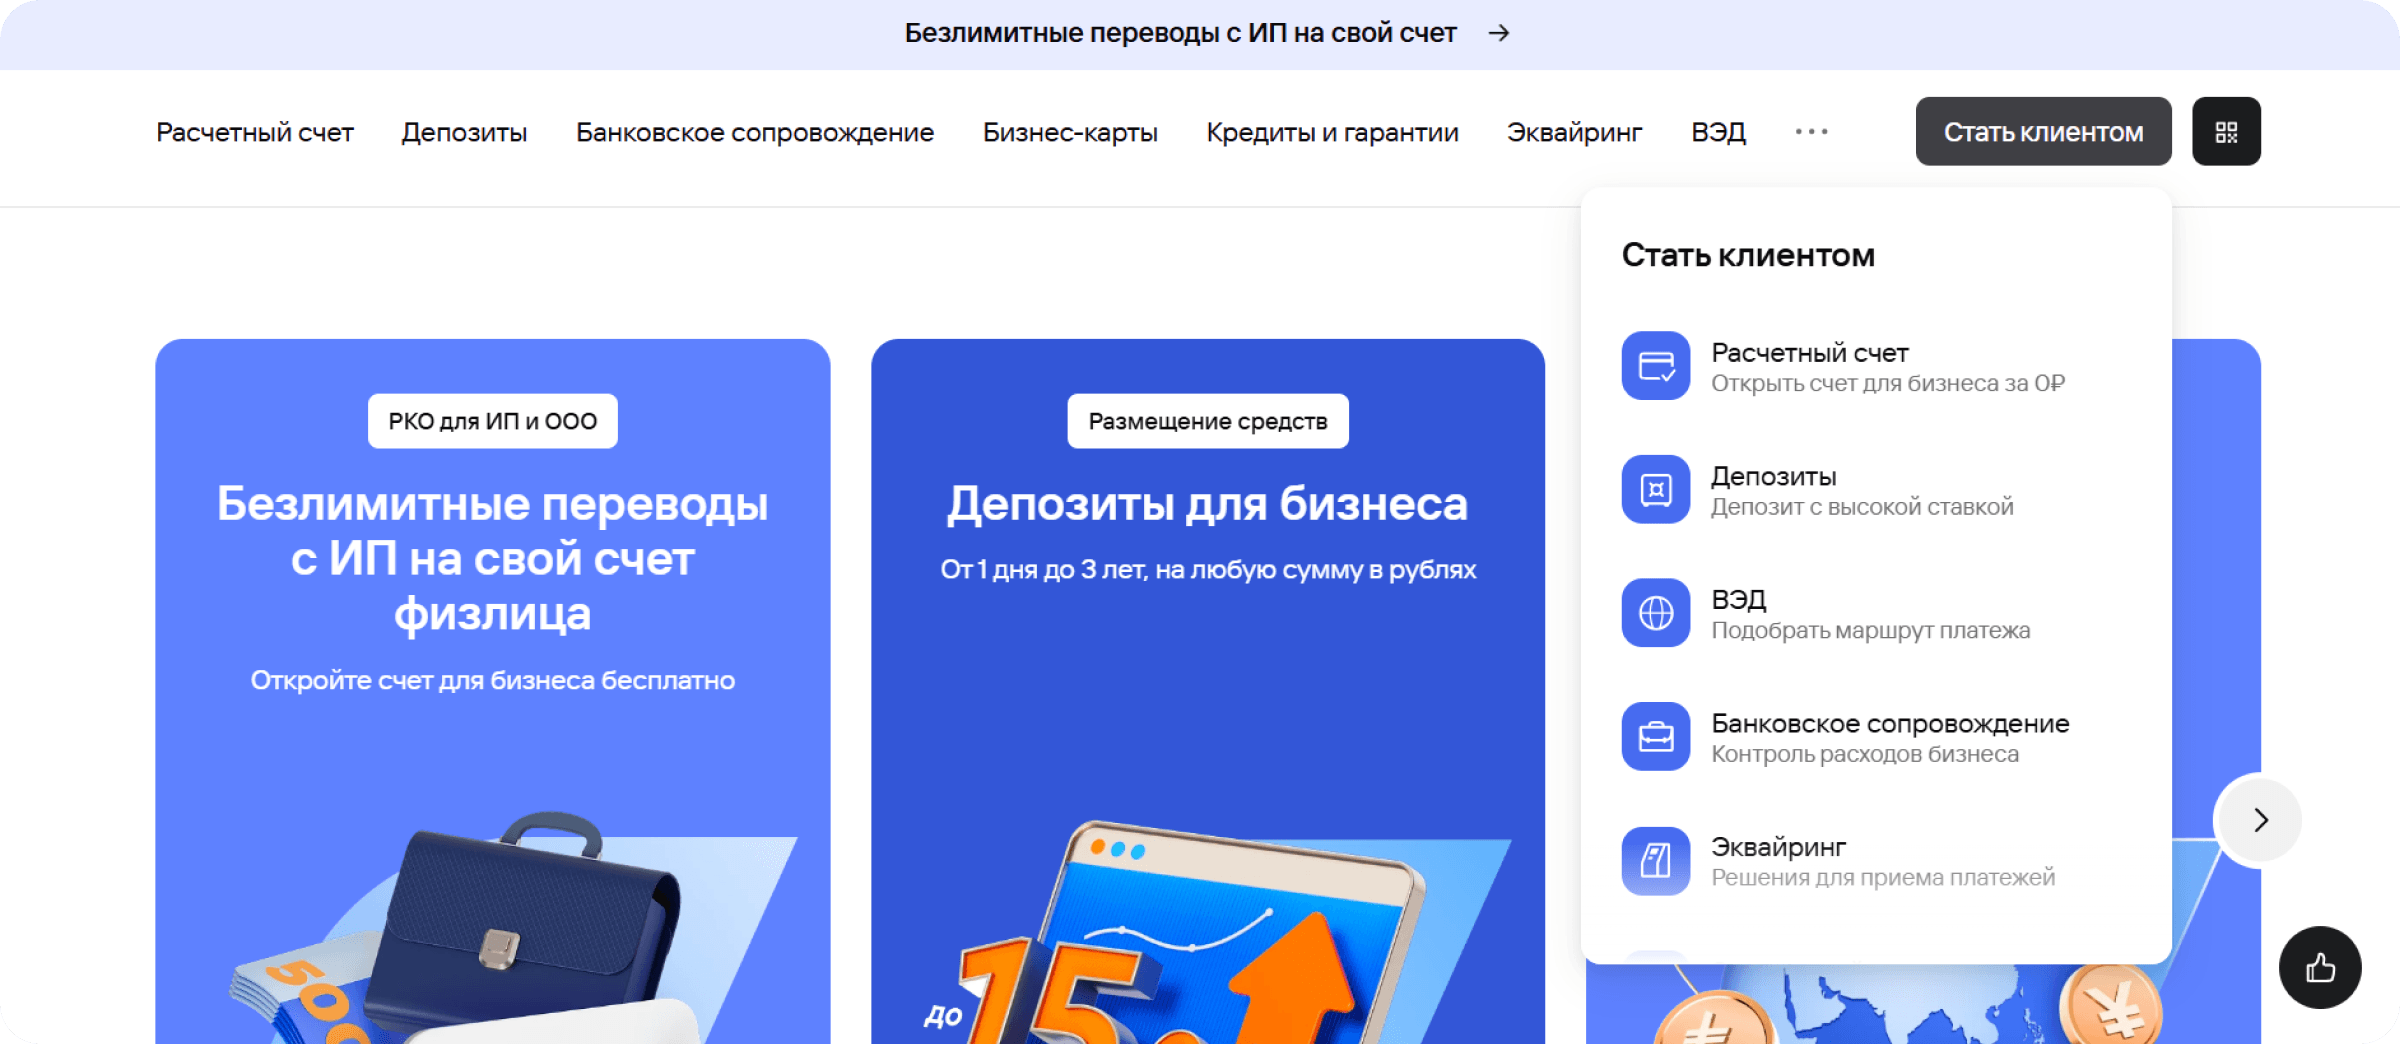The width and height of the screenshot is (2400, 1044).
Task: Click the Расчетный счет card icon in dropdown
Action: coord(1656,366)
